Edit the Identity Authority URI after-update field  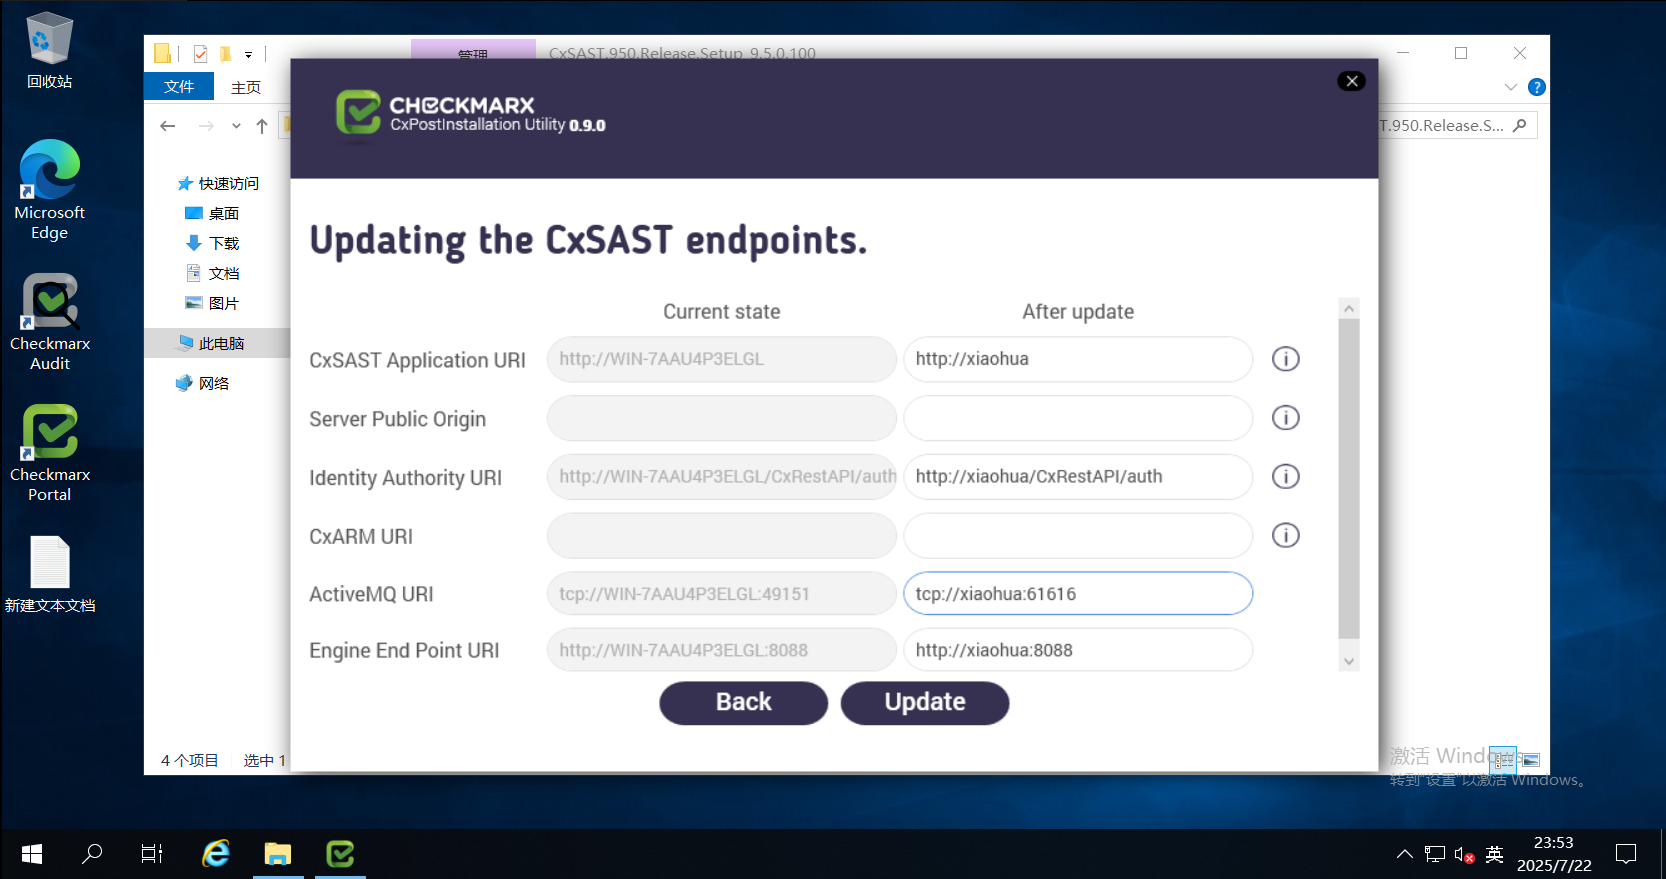pos(1078,477)
